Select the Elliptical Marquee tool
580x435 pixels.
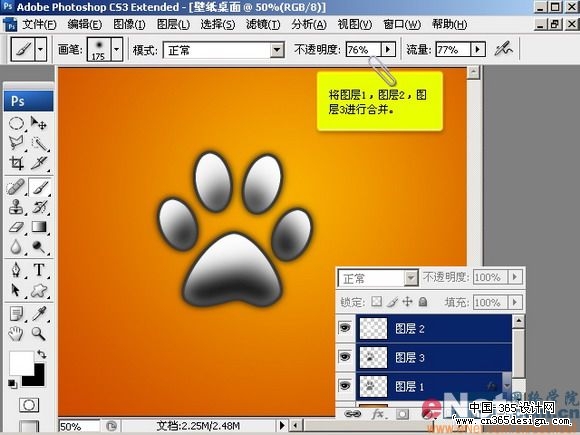(16, 123)
